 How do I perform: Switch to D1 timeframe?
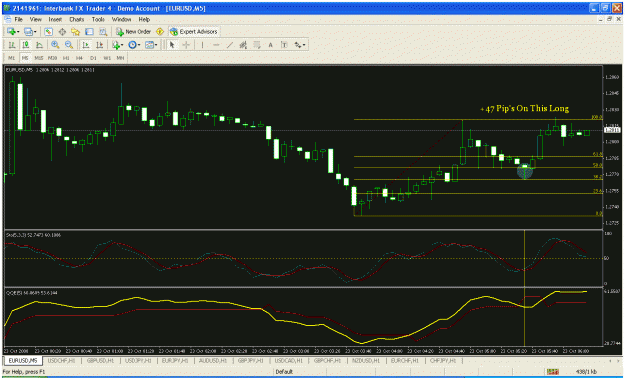pyautogui.click(x=93, y=58)
